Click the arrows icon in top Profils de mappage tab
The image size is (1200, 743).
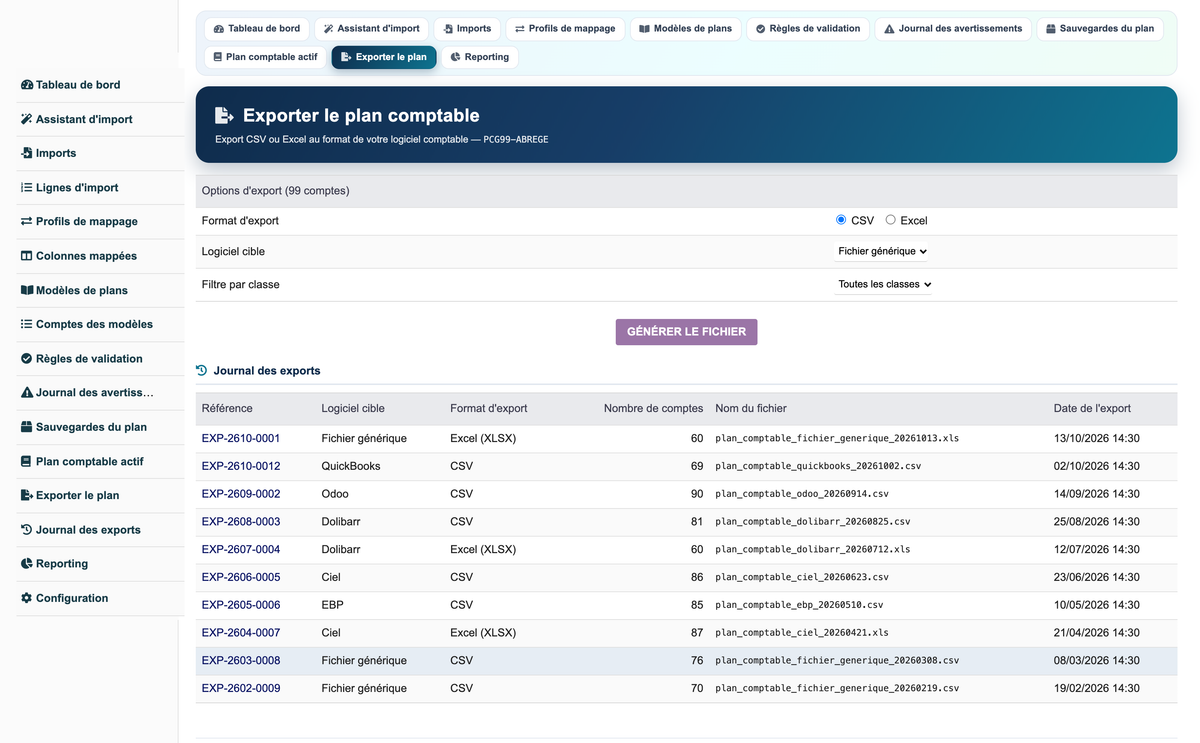click(520, 29)
